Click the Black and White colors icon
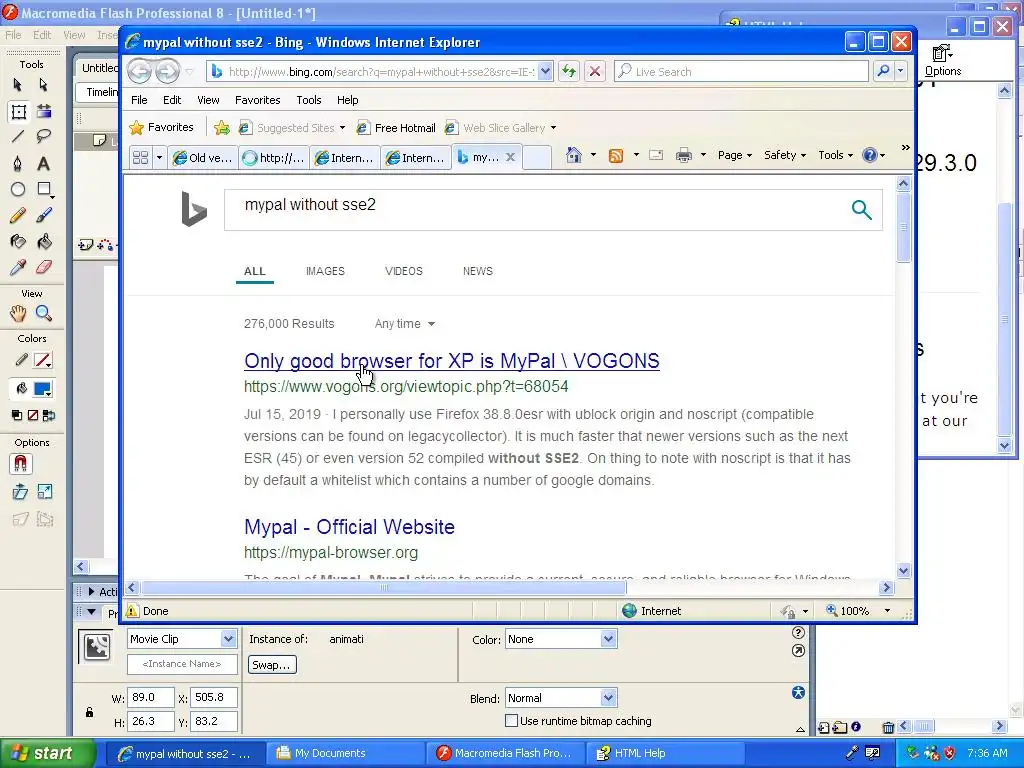Viewport: 1024px width, 768px height. point(17,415)
